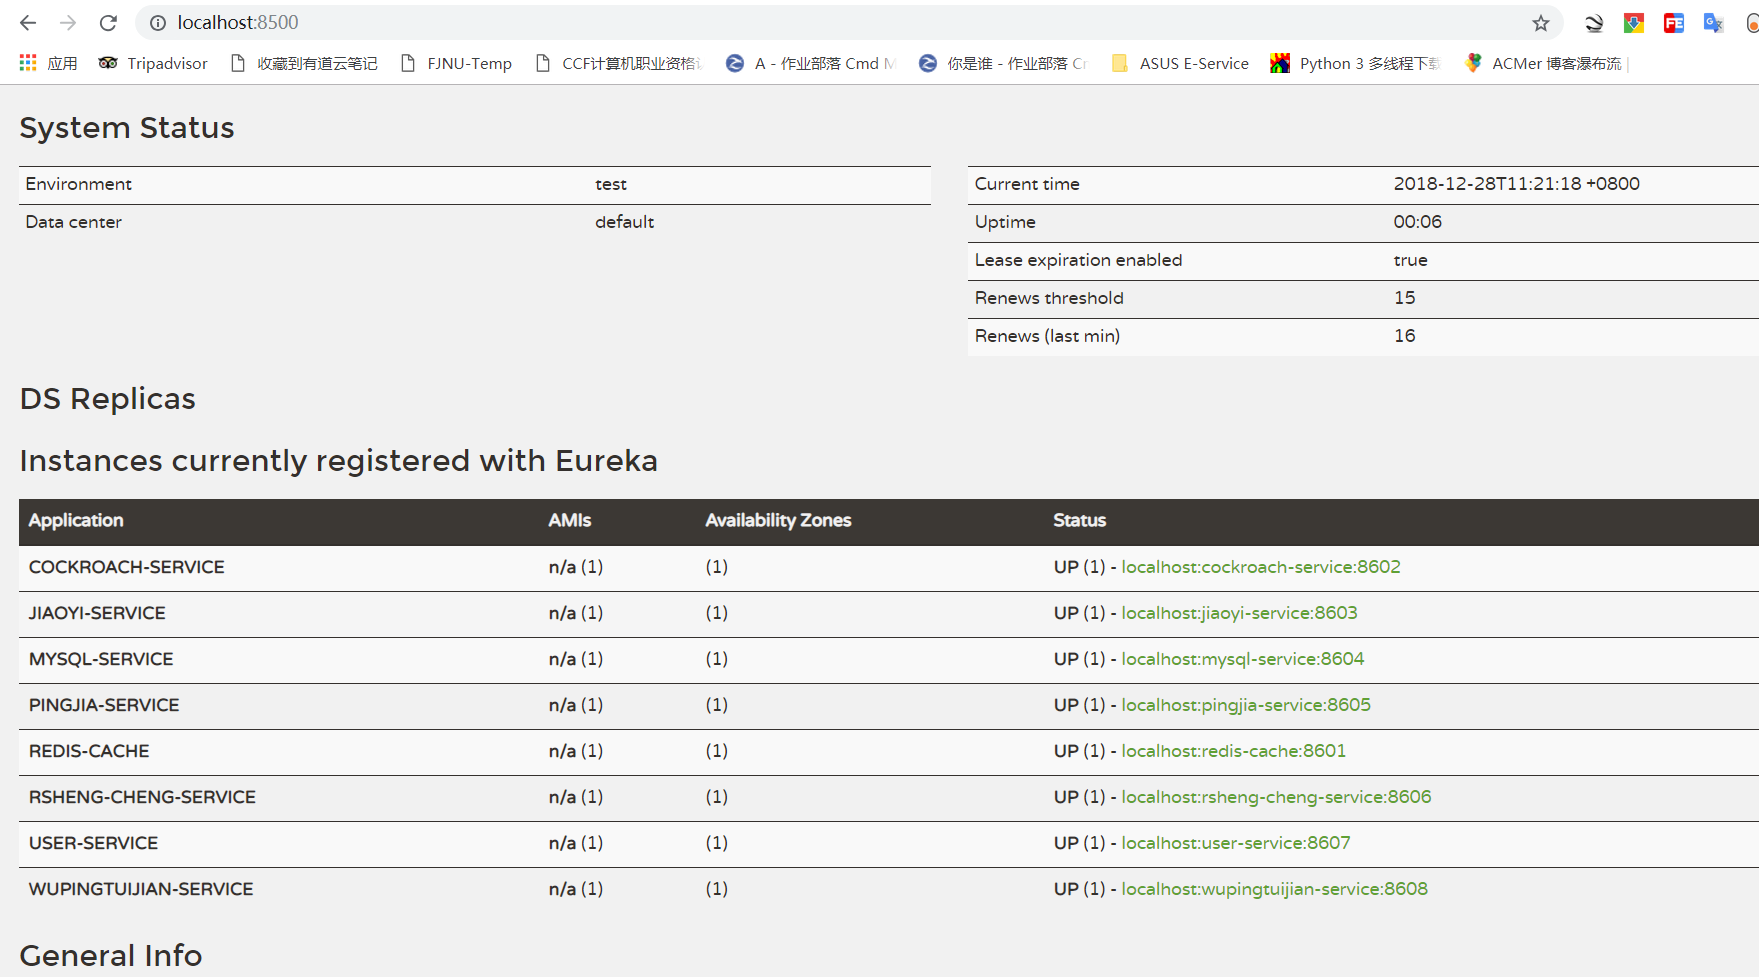The image size is (1759, 977).
Task: Click the Lease expiration enabled value true
Action: click(x=1411, y=260)
